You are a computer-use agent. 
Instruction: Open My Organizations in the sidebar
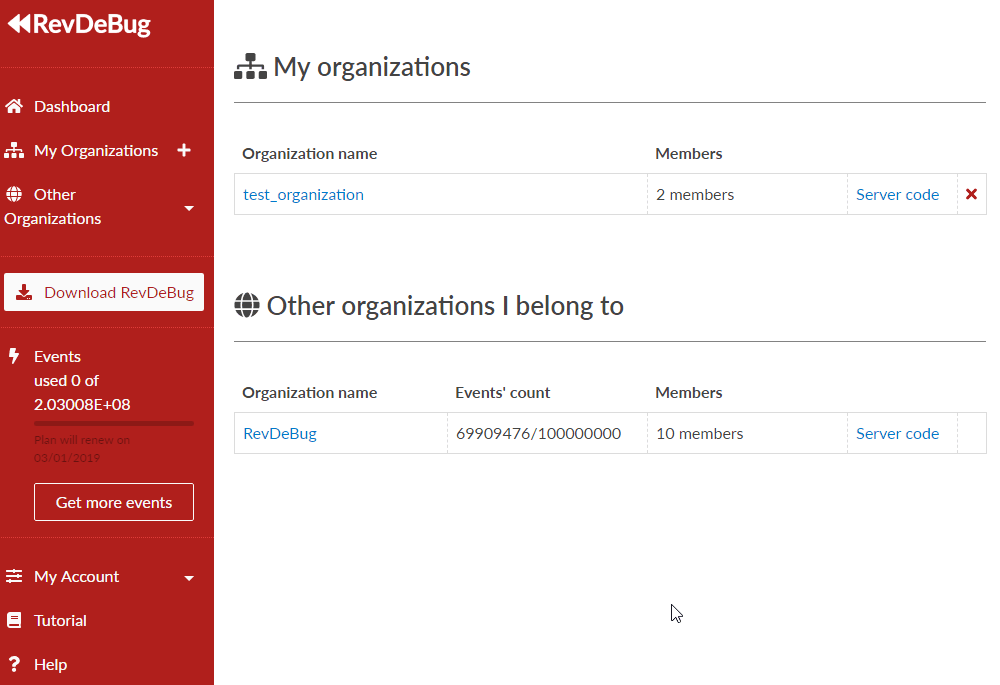(96, 151)
